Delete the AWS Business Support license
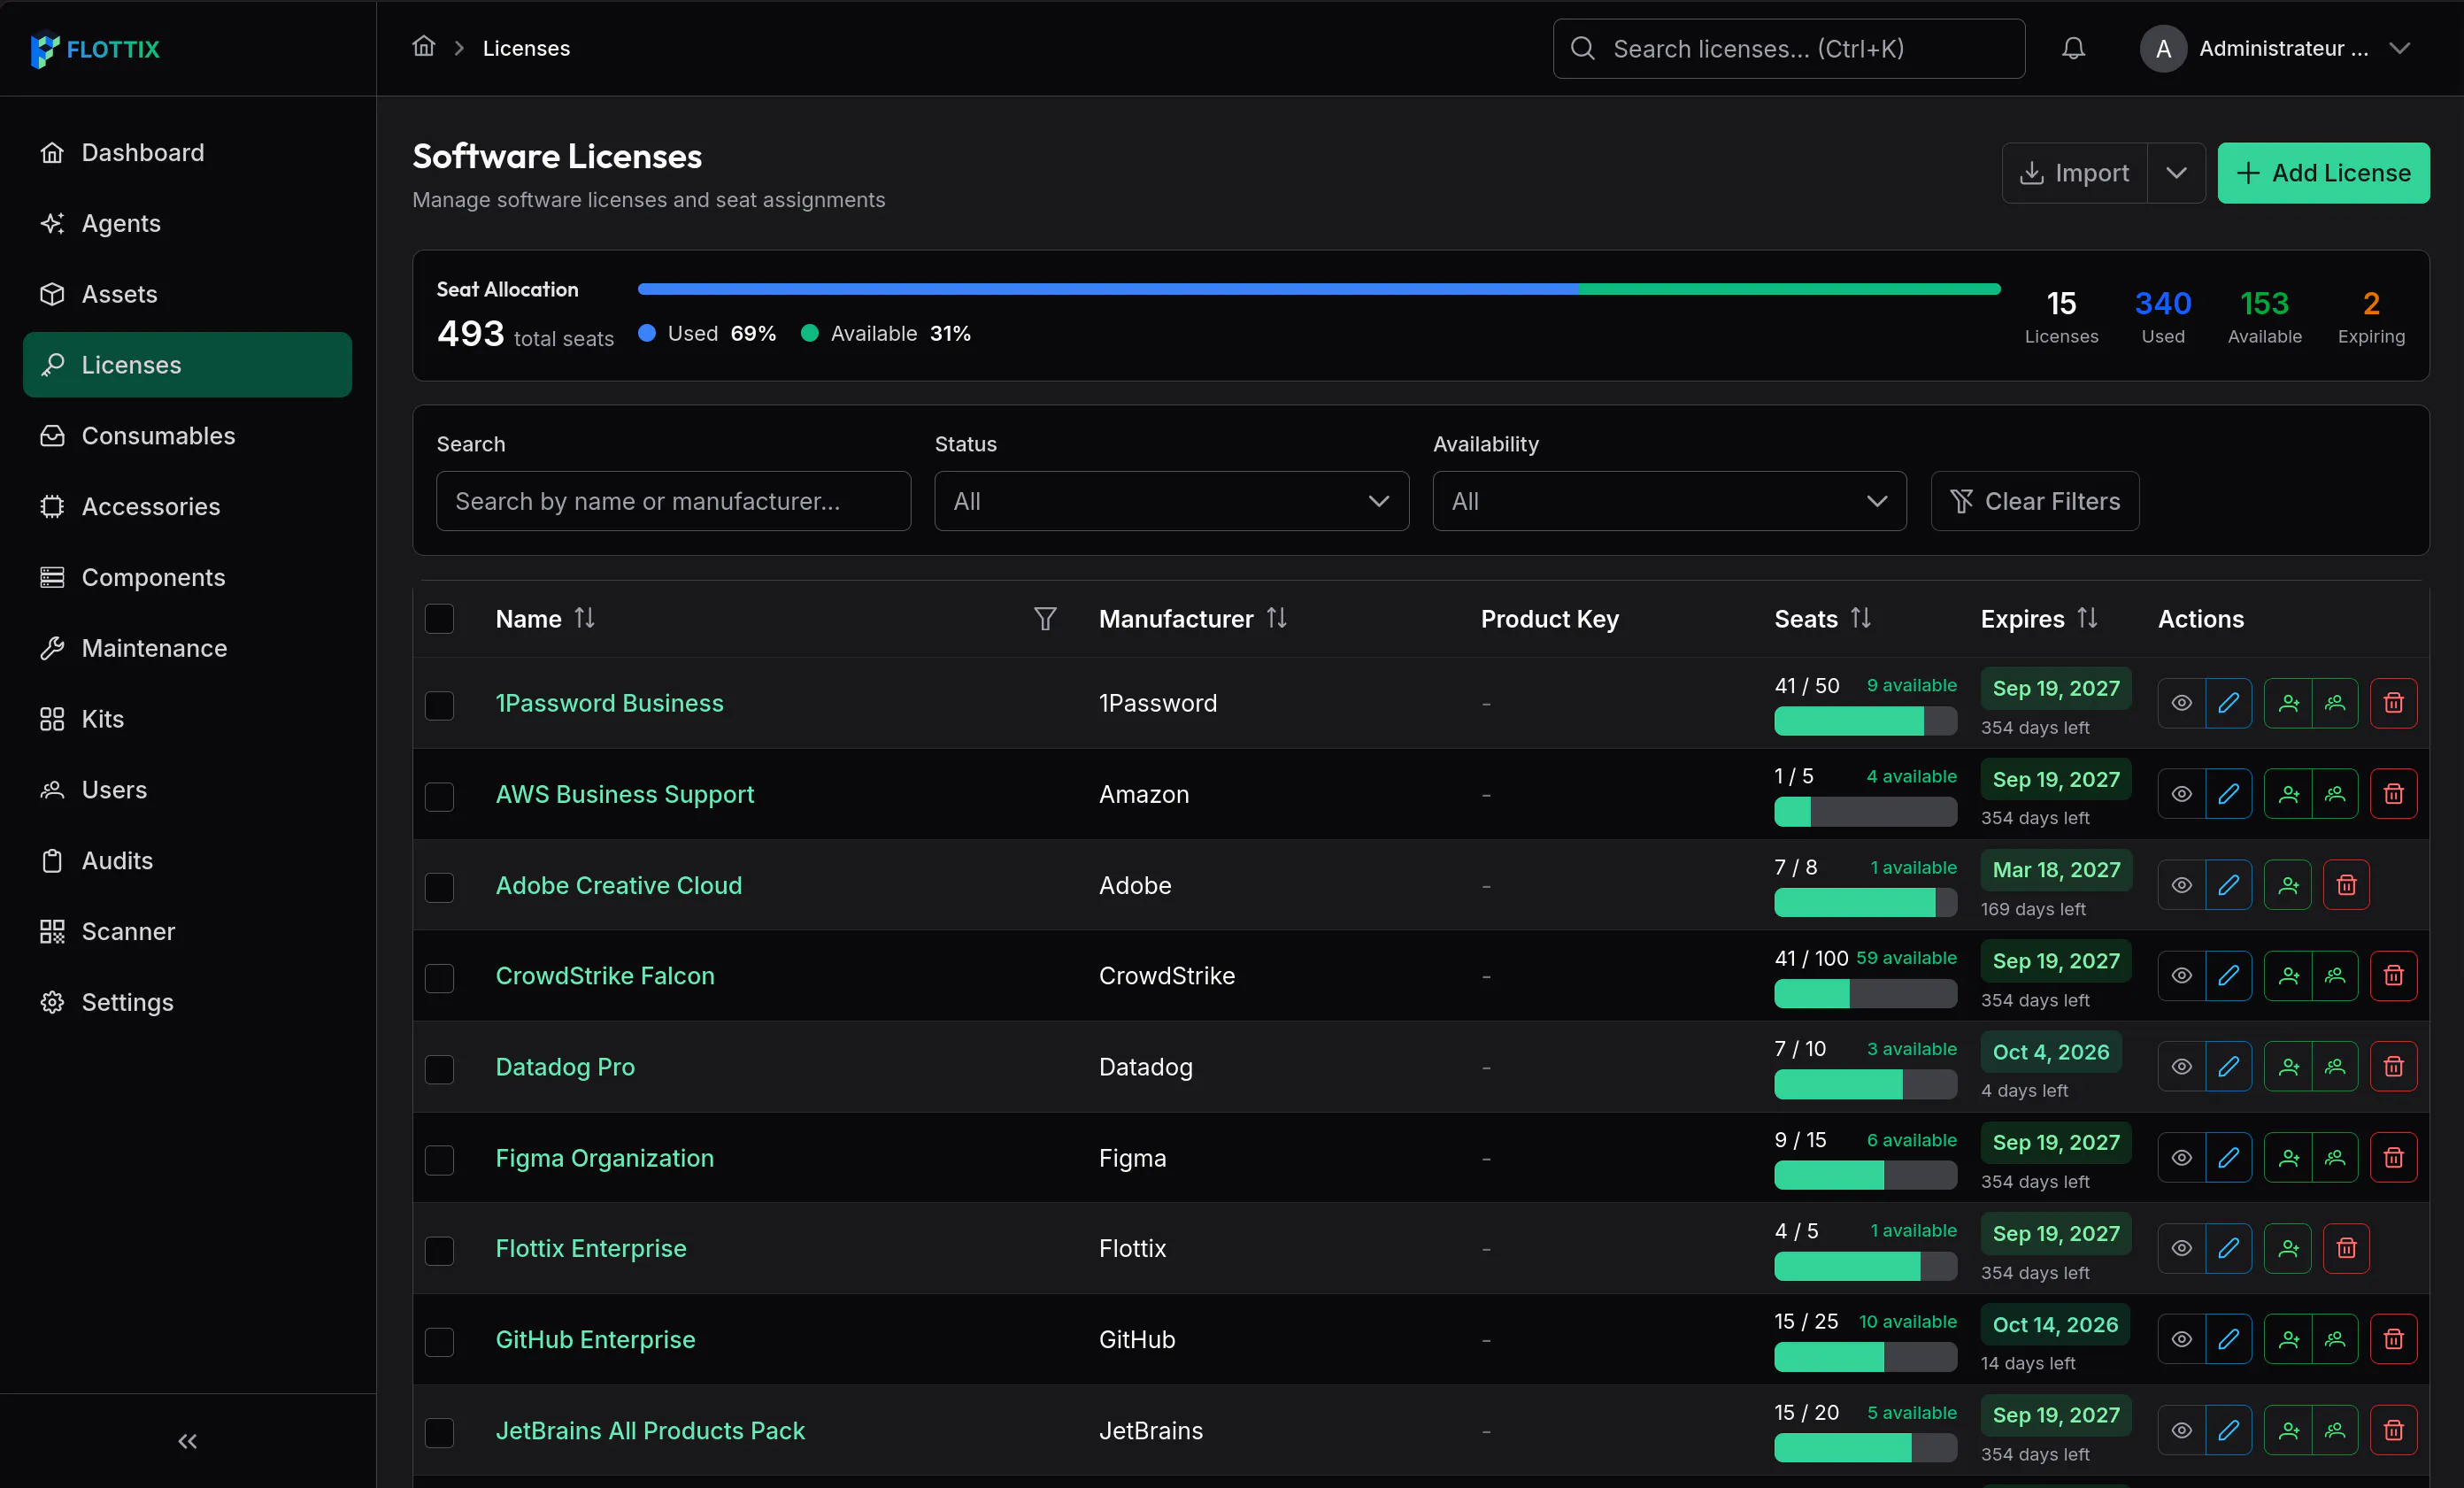 click(x=2393, y=794)
